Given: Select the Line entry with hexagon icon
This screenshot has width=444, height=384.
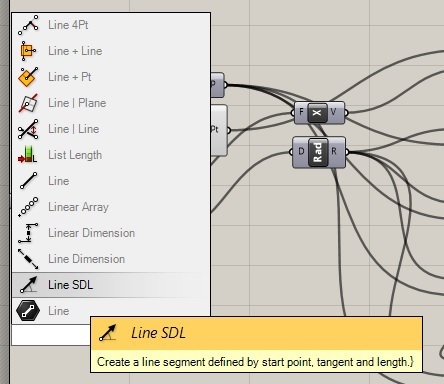Looking at the screenshot, I should pos(111,311).
